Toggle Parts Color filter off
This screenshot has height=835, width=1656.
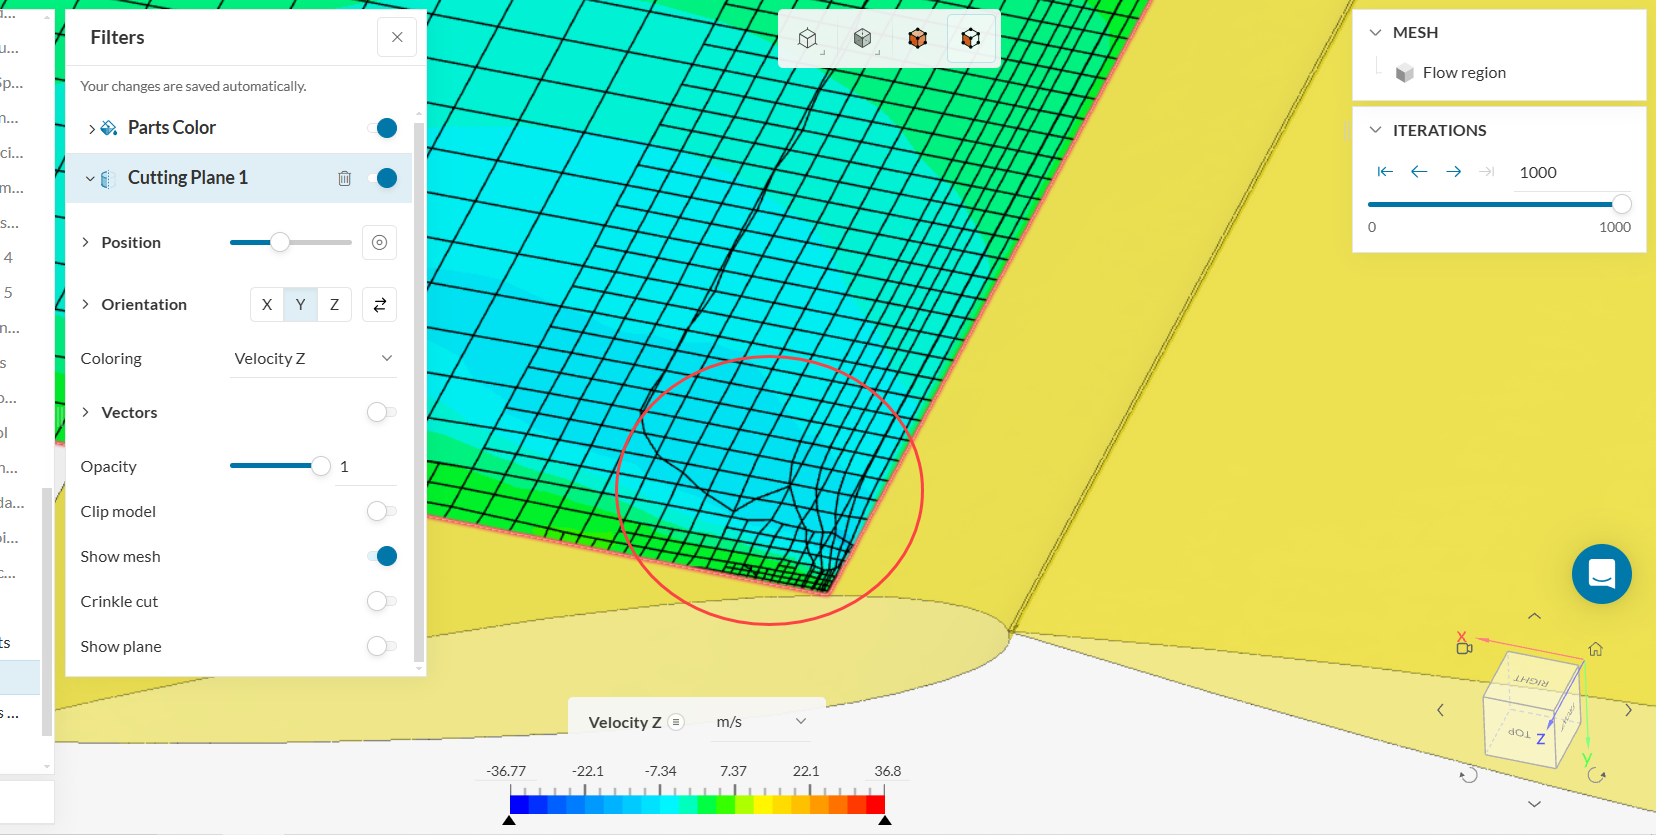[382, 128]
